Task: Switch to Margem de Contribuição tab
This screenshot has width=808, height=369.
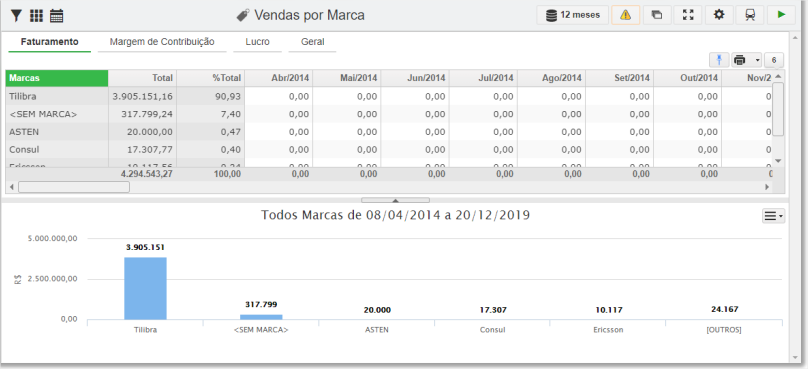Action: pos(162,42)
